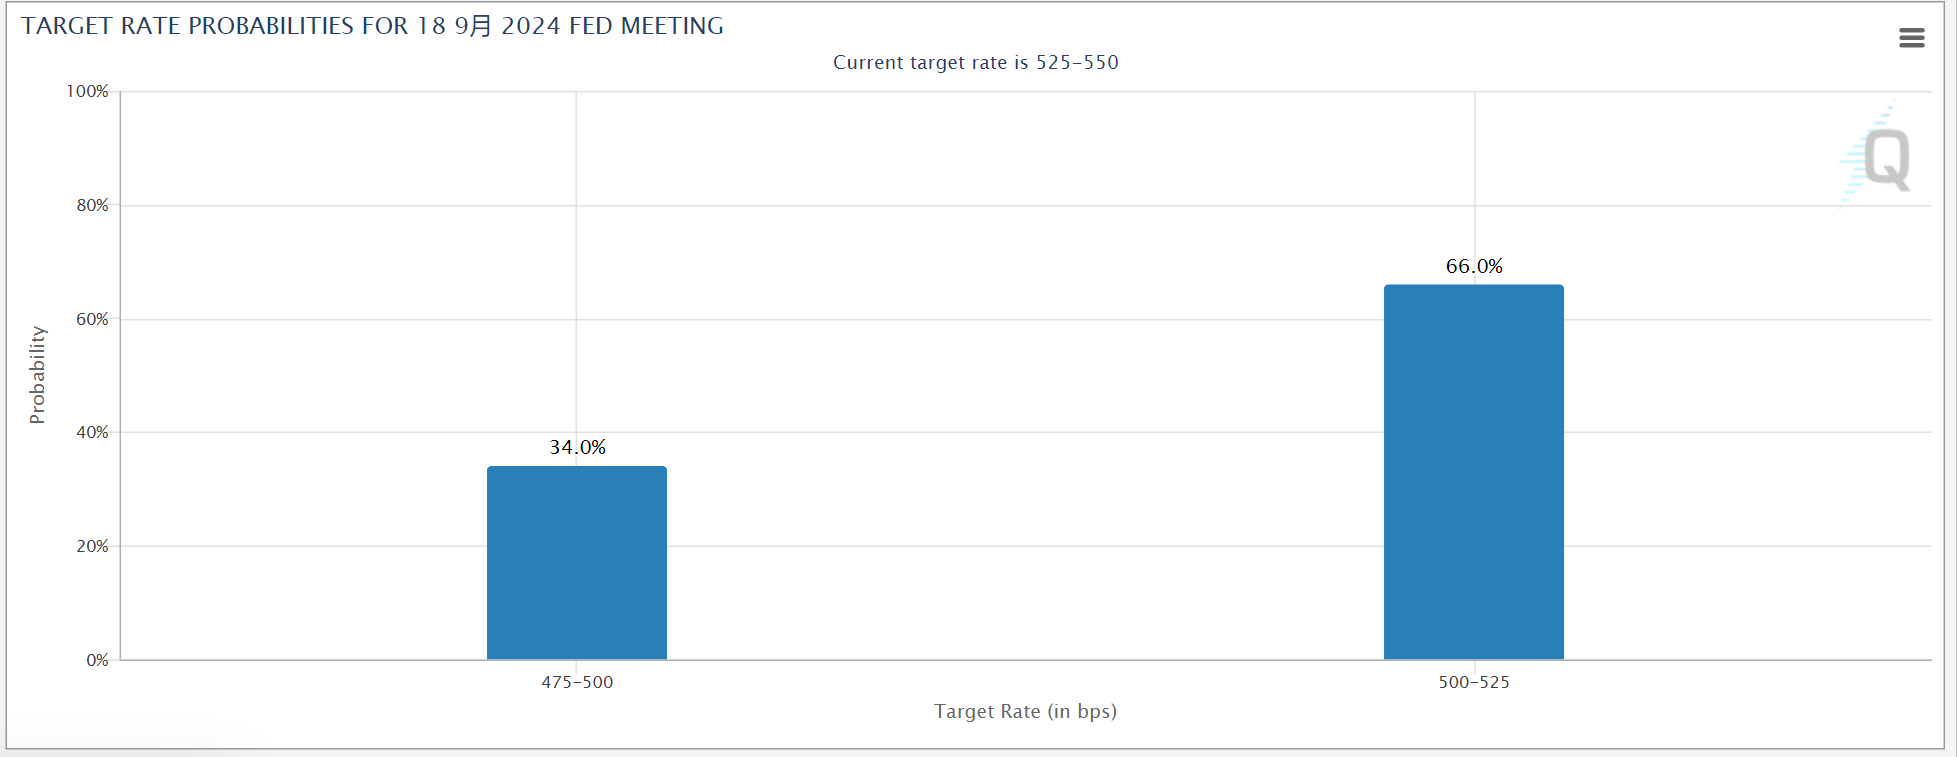Click the 34.0% data label
This screenshot has width=1957, height=757.
pyautogui.click(x=577, y=447)
